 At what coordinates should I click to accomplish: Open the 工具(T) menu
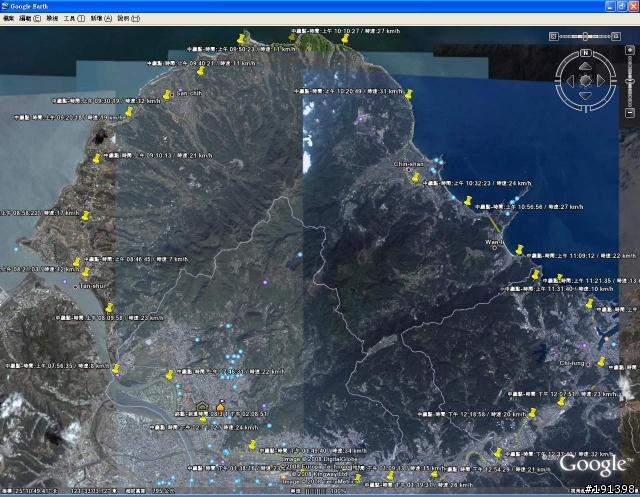(x=74, y=18)
